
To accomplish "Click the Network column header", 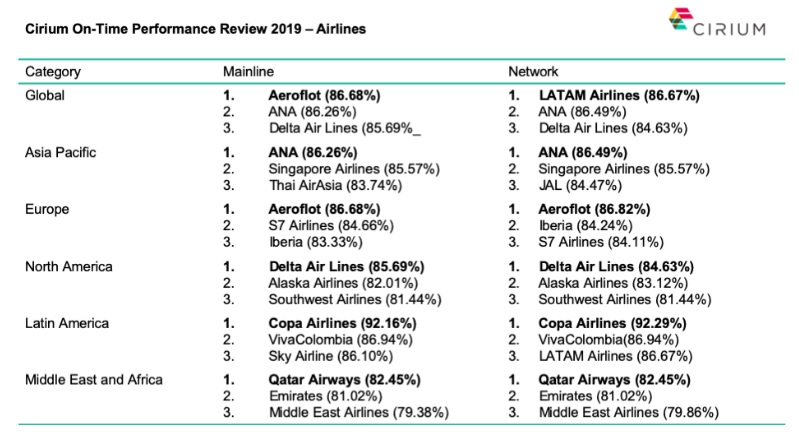I will pyautogui.click(x=534, y=72).
